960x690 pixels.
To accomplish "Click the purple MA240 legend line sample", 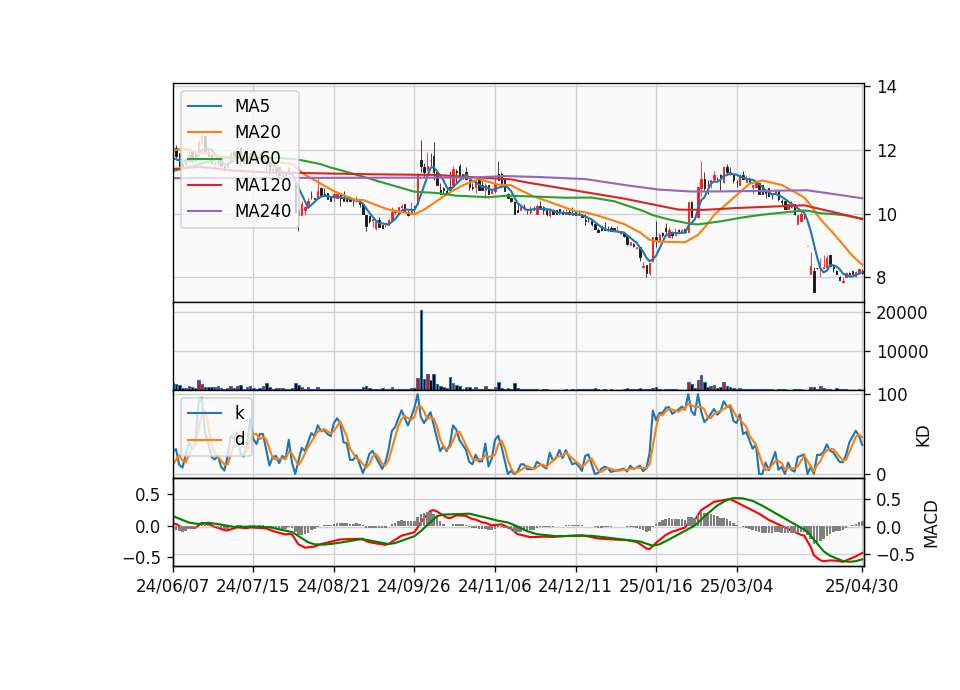I will [204, 211].
